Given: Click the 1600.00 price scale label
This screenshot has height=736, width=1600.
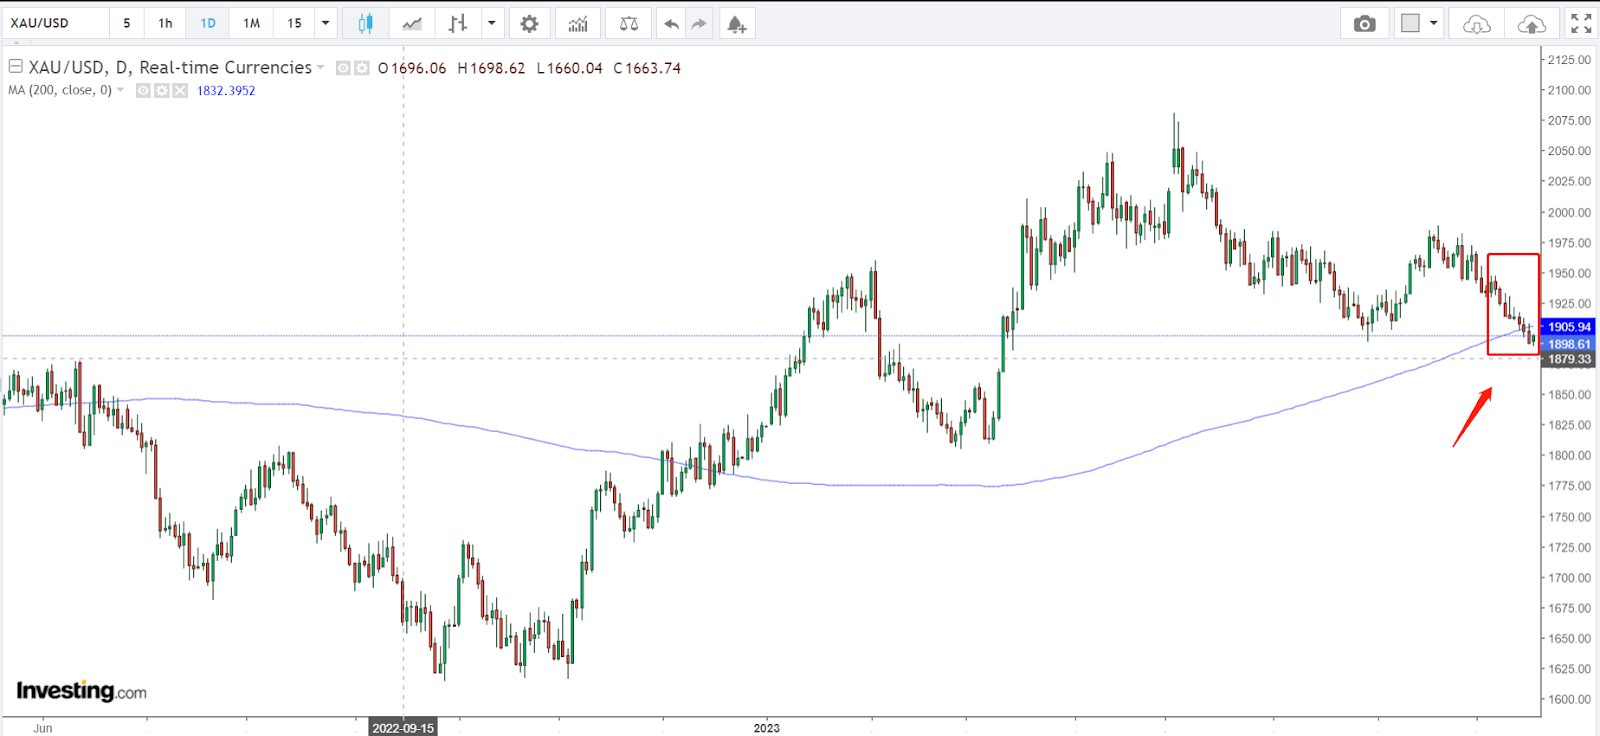Looking at the screenshot, I should click(x=1569, y=699).
